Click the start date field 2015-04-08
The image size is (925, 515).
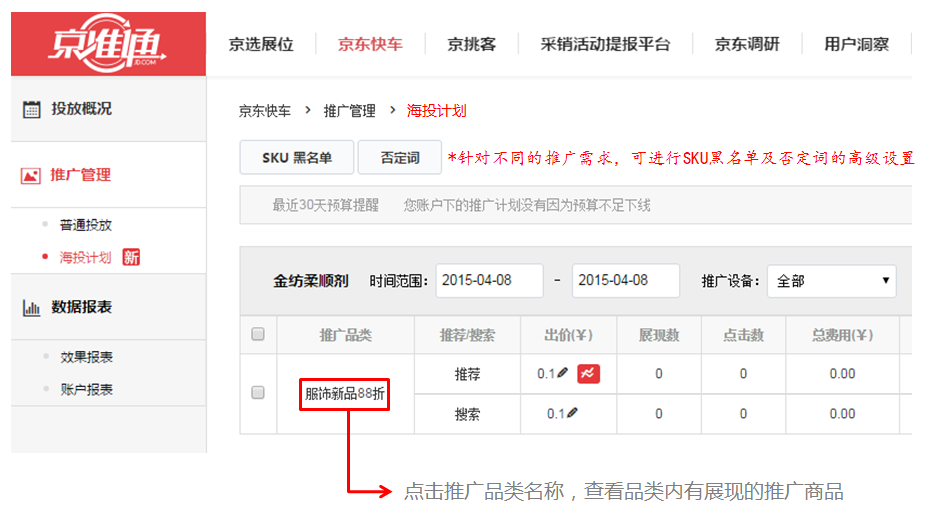(490, 281)
